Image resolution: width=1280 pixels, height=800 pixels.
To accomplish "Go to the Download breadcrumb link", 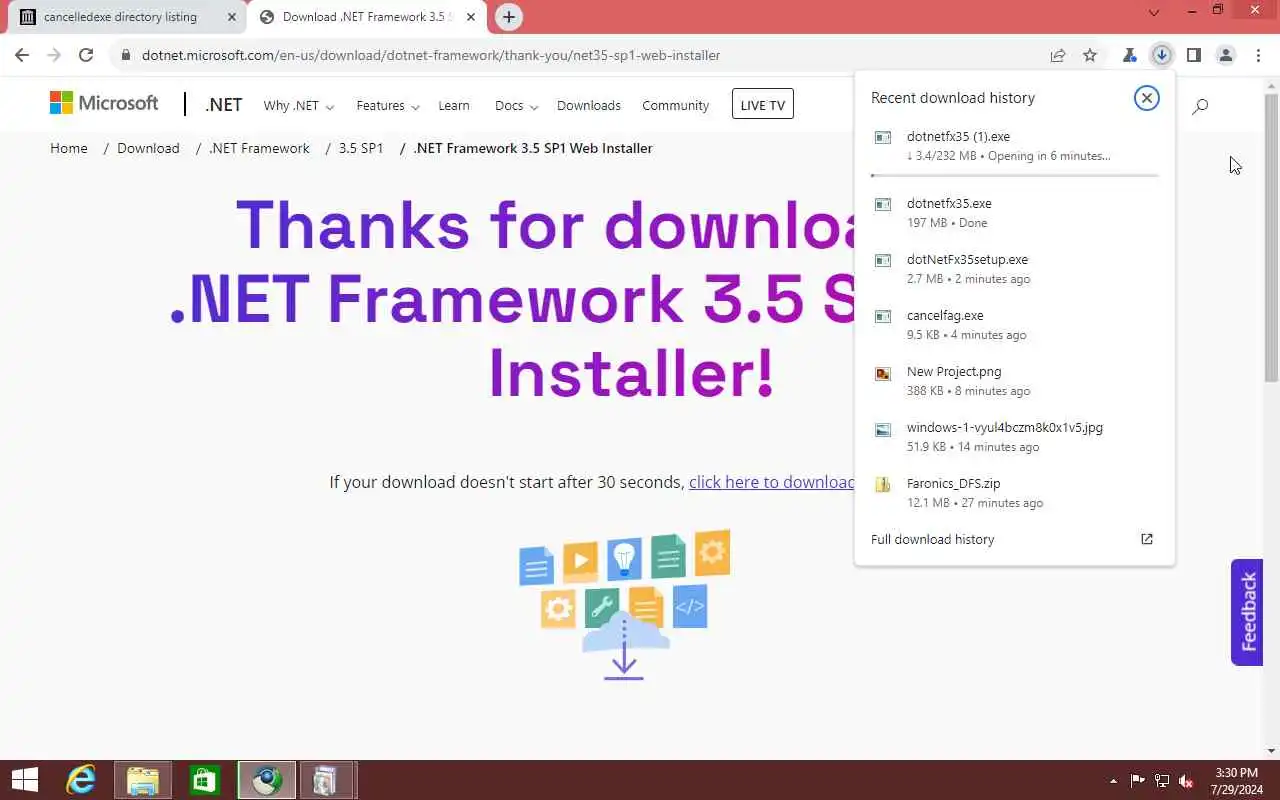I will point(148,148).
